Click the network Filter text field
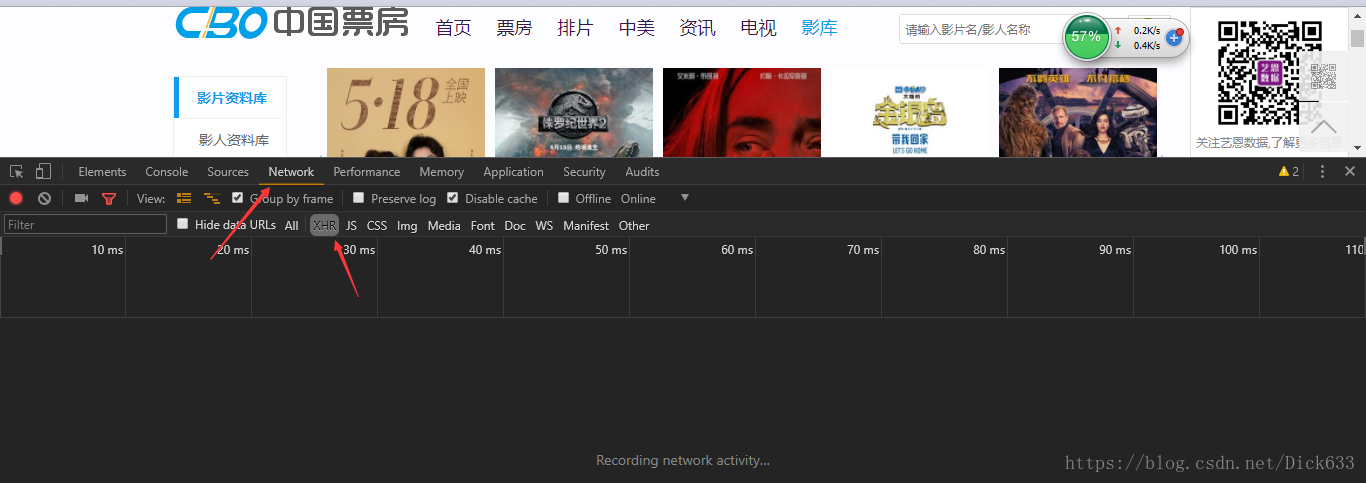The image size is (1366, 483). [x=85, y=225]
